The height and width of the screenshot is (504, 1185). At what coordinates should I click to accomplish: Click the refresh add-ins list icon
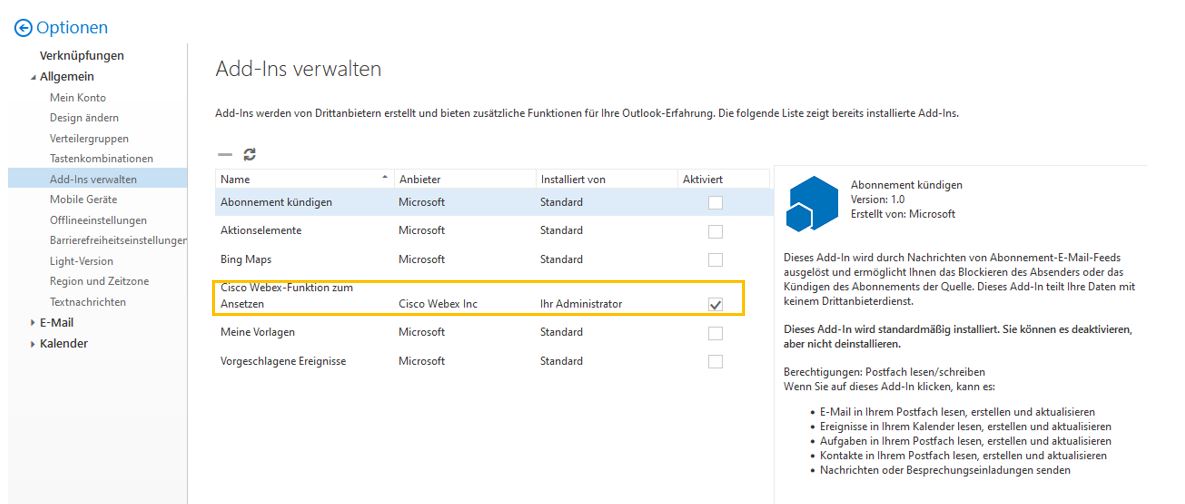click(x=250, y=154)
